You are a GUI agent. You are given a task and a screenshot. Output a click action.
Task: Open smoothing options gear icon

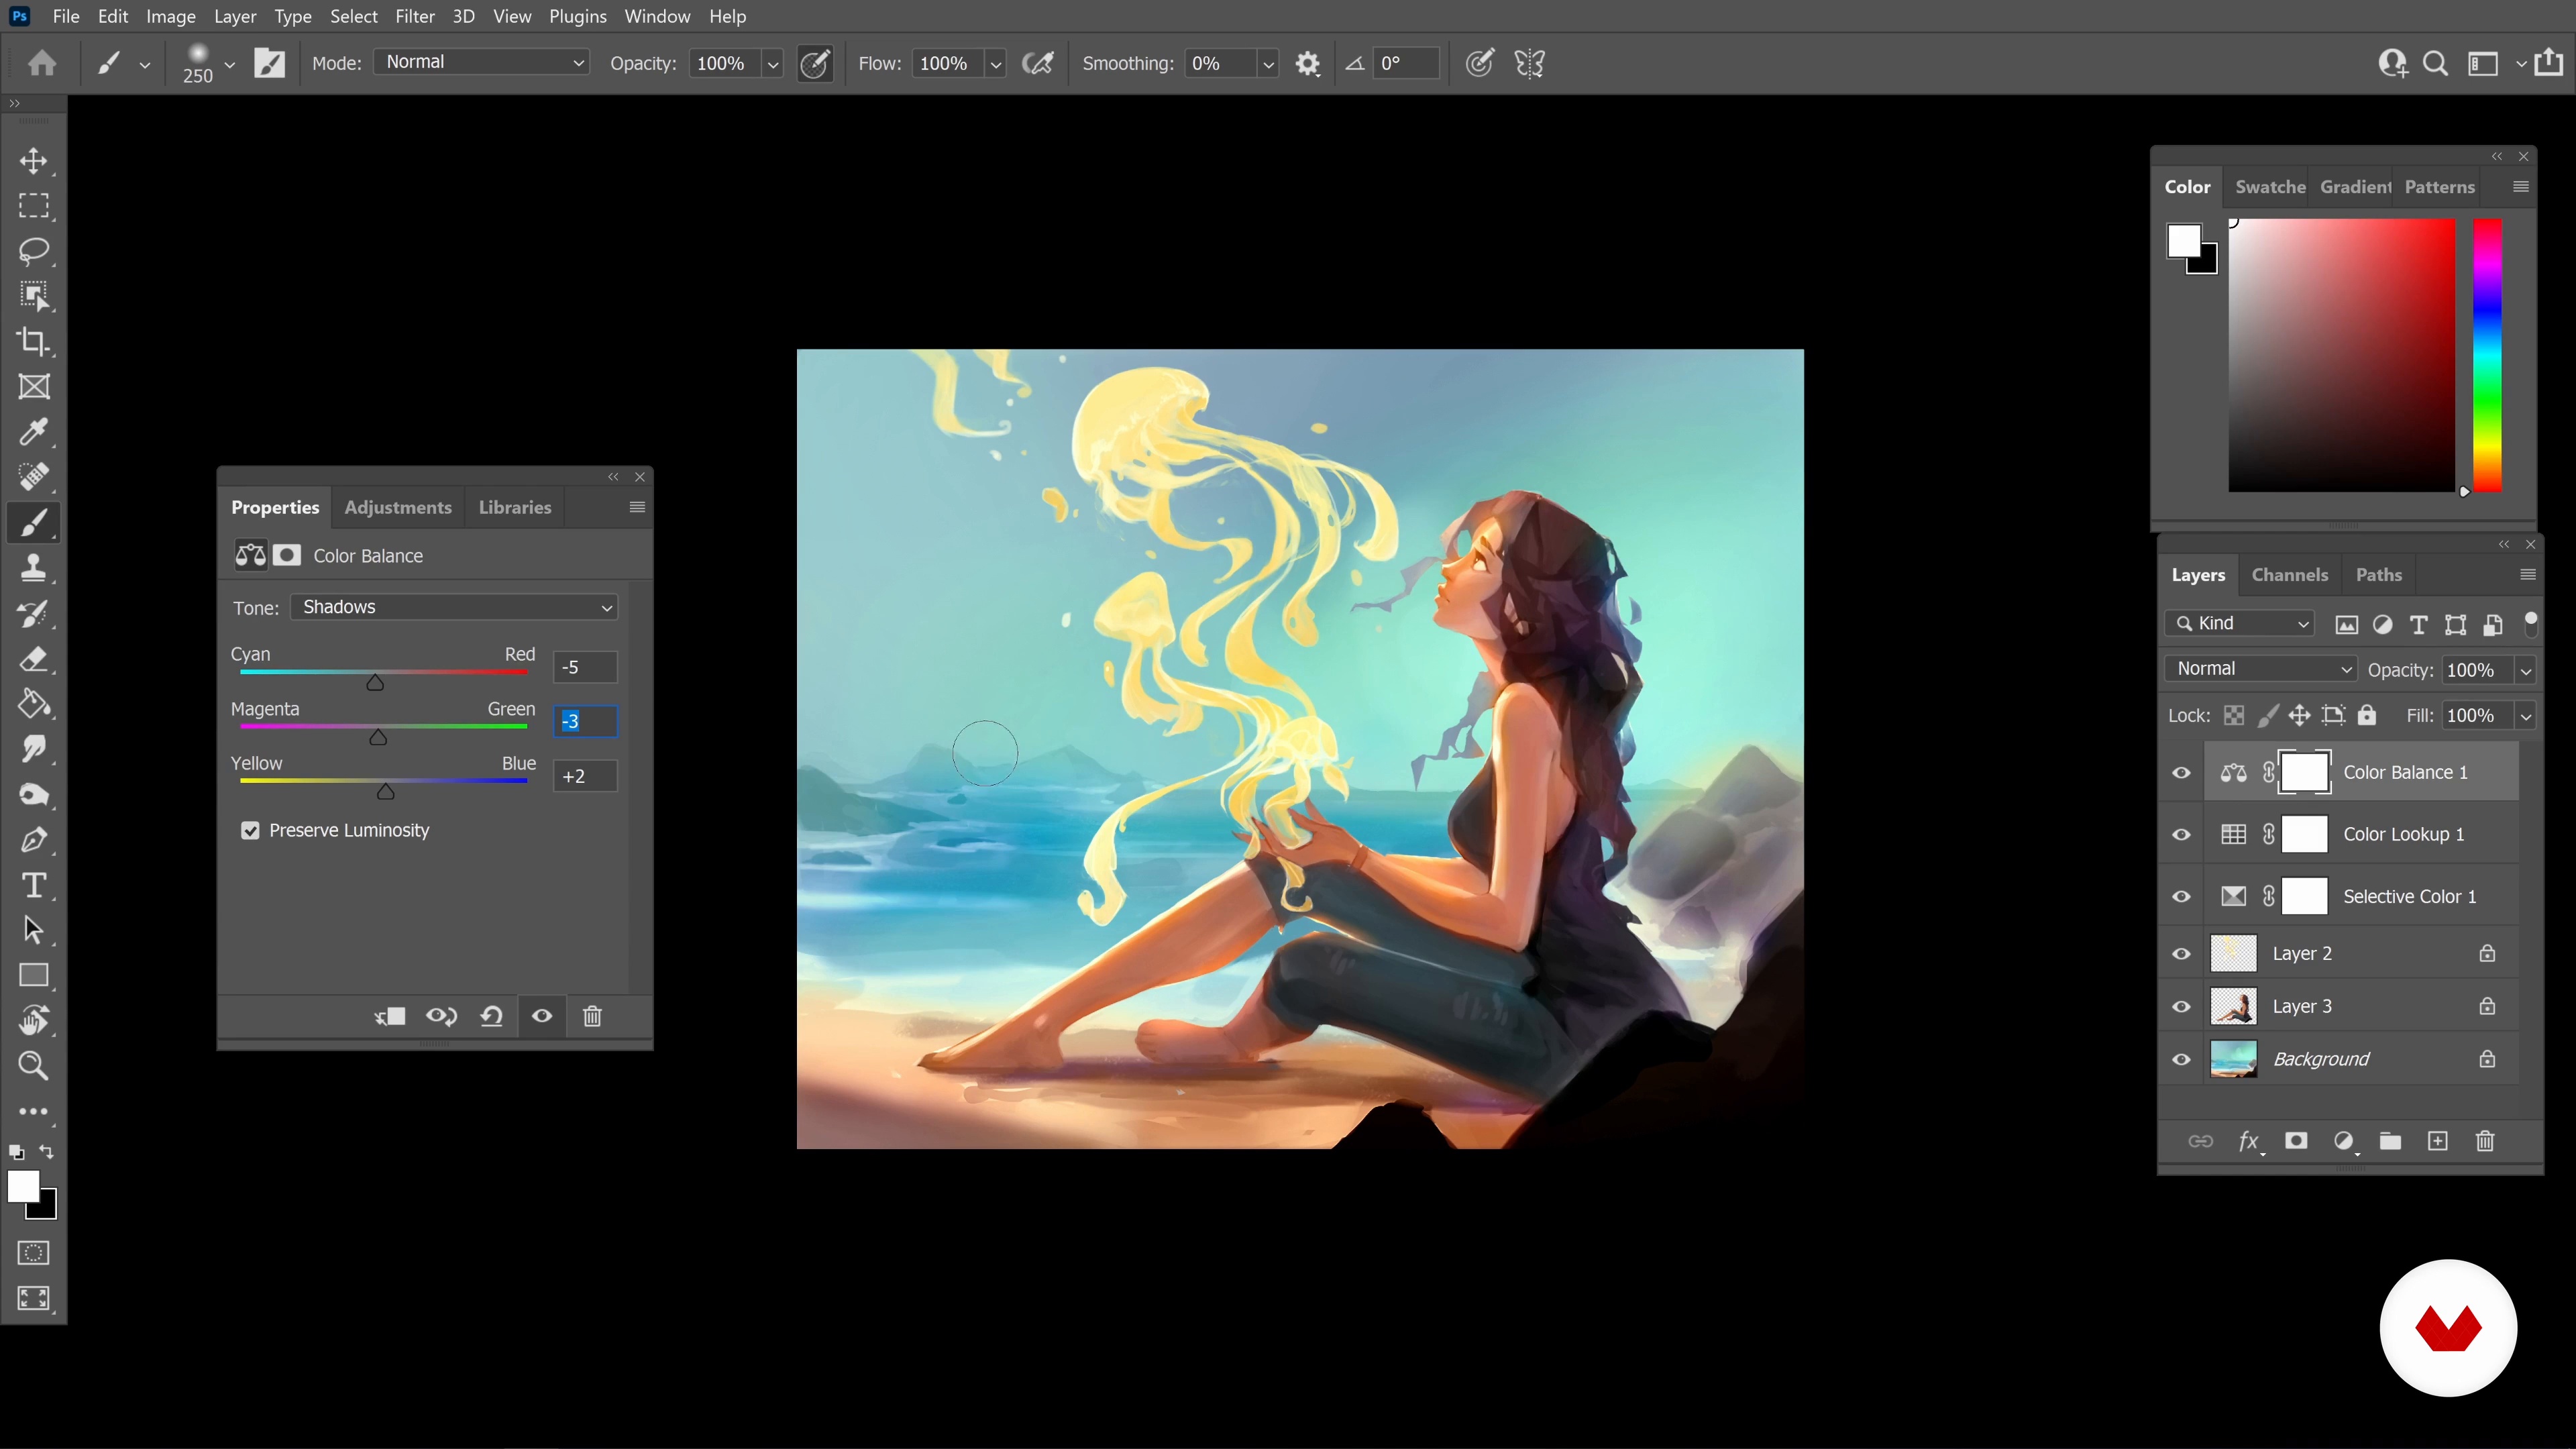tap(1308, 63)
